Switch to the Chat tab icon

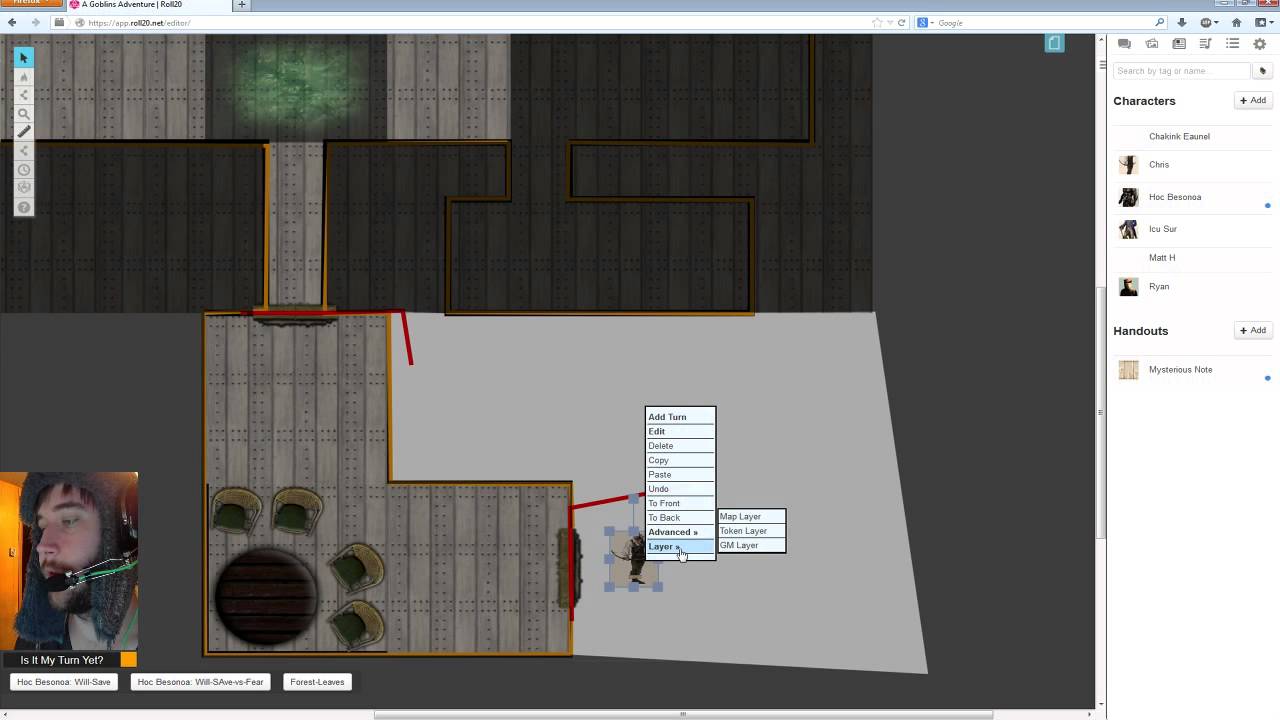click(x=1124, y=44)
